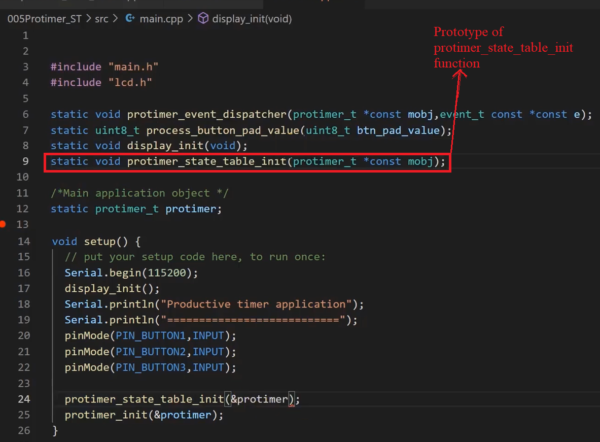Viewport: 600px width, 442px height.
Task: Click line number 24 in the gutter
Action: pyautogui.click(x=24, y=399)
